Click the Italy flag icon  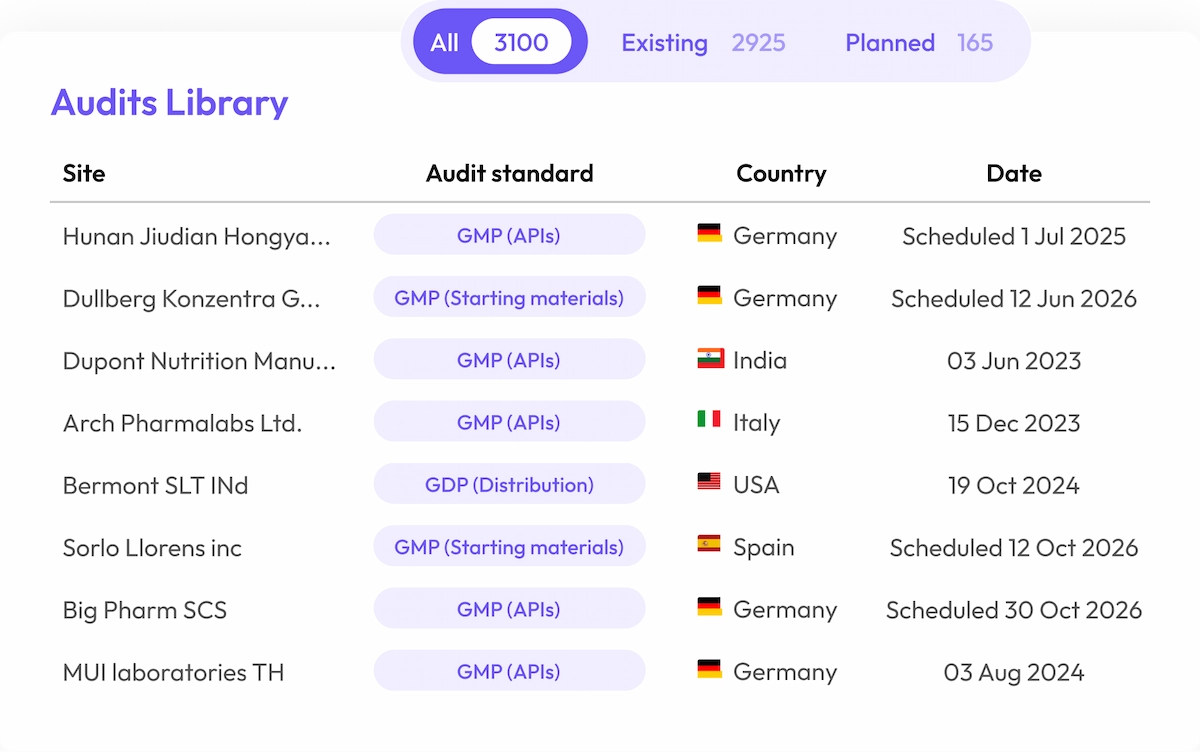[x=709, y=421]
